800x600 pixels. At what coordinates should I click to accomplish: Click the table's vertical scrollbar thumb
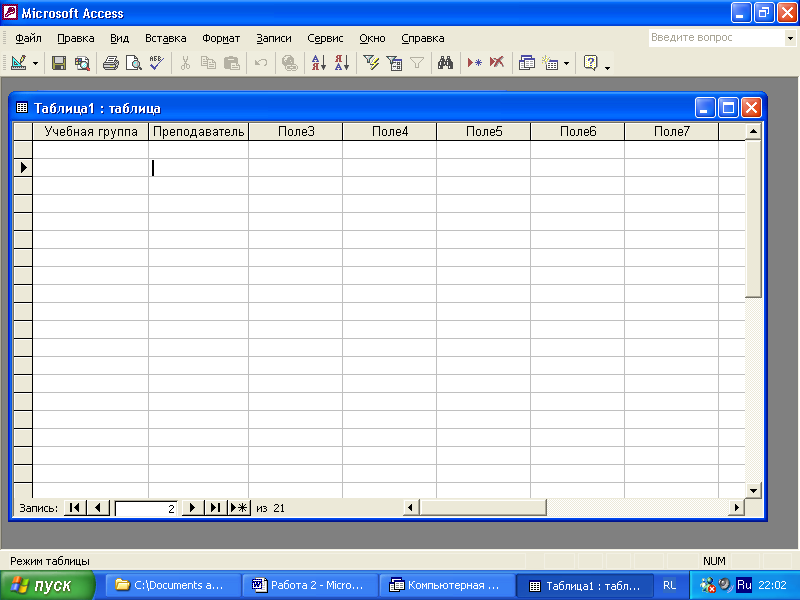coord(754,218)
